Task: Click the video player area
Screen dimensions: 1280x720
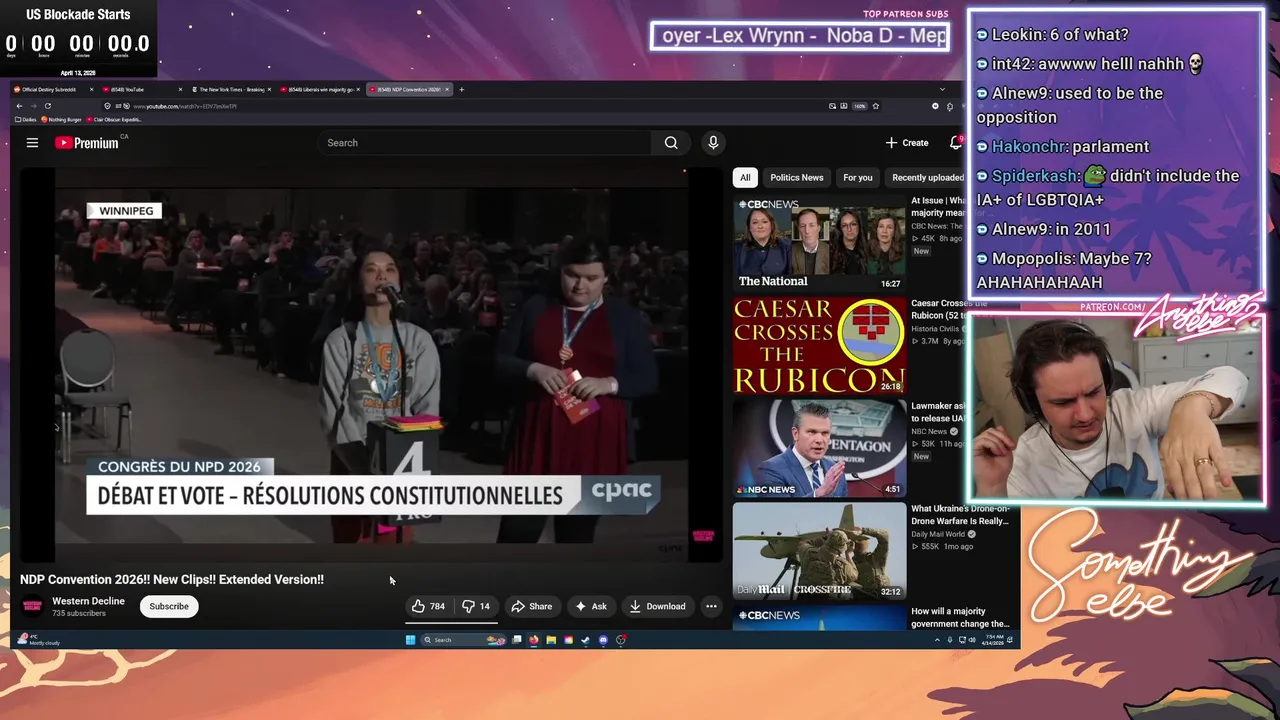Action: point(371,365)
